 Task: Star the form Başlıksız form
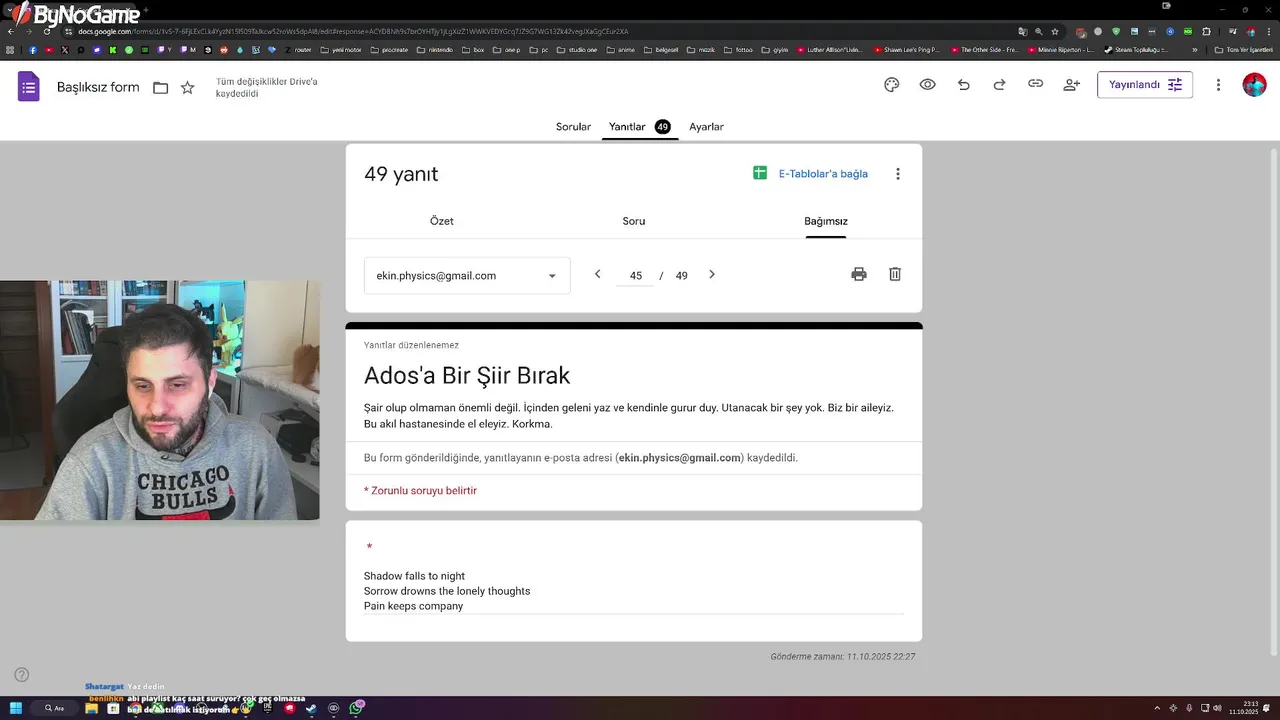(187, 88)
